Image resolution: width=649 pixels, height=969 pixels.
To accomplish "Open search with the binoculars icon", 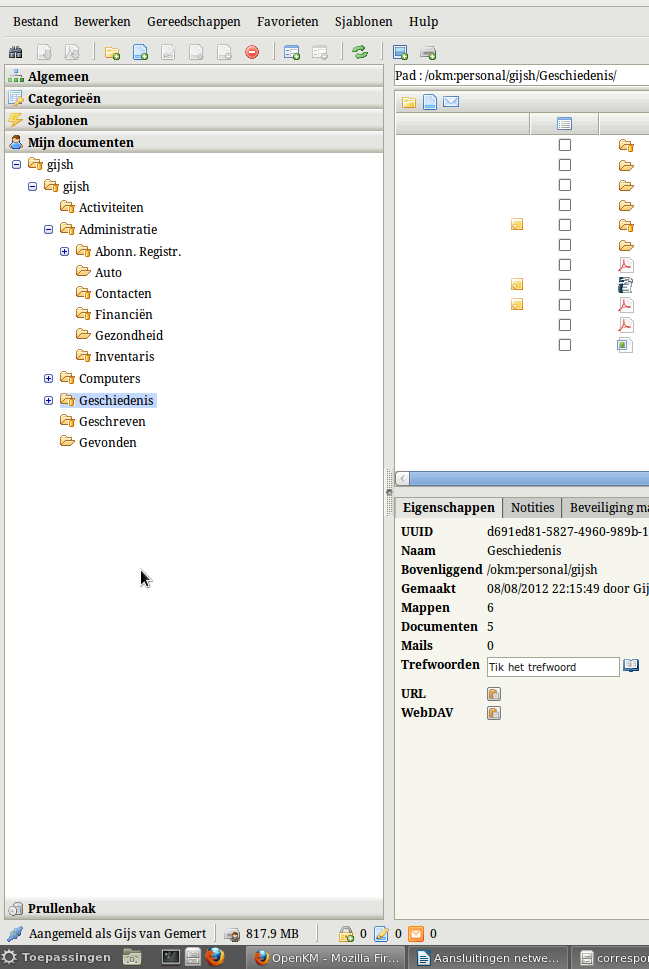I will pyautogui.click(x=15, y=52).
